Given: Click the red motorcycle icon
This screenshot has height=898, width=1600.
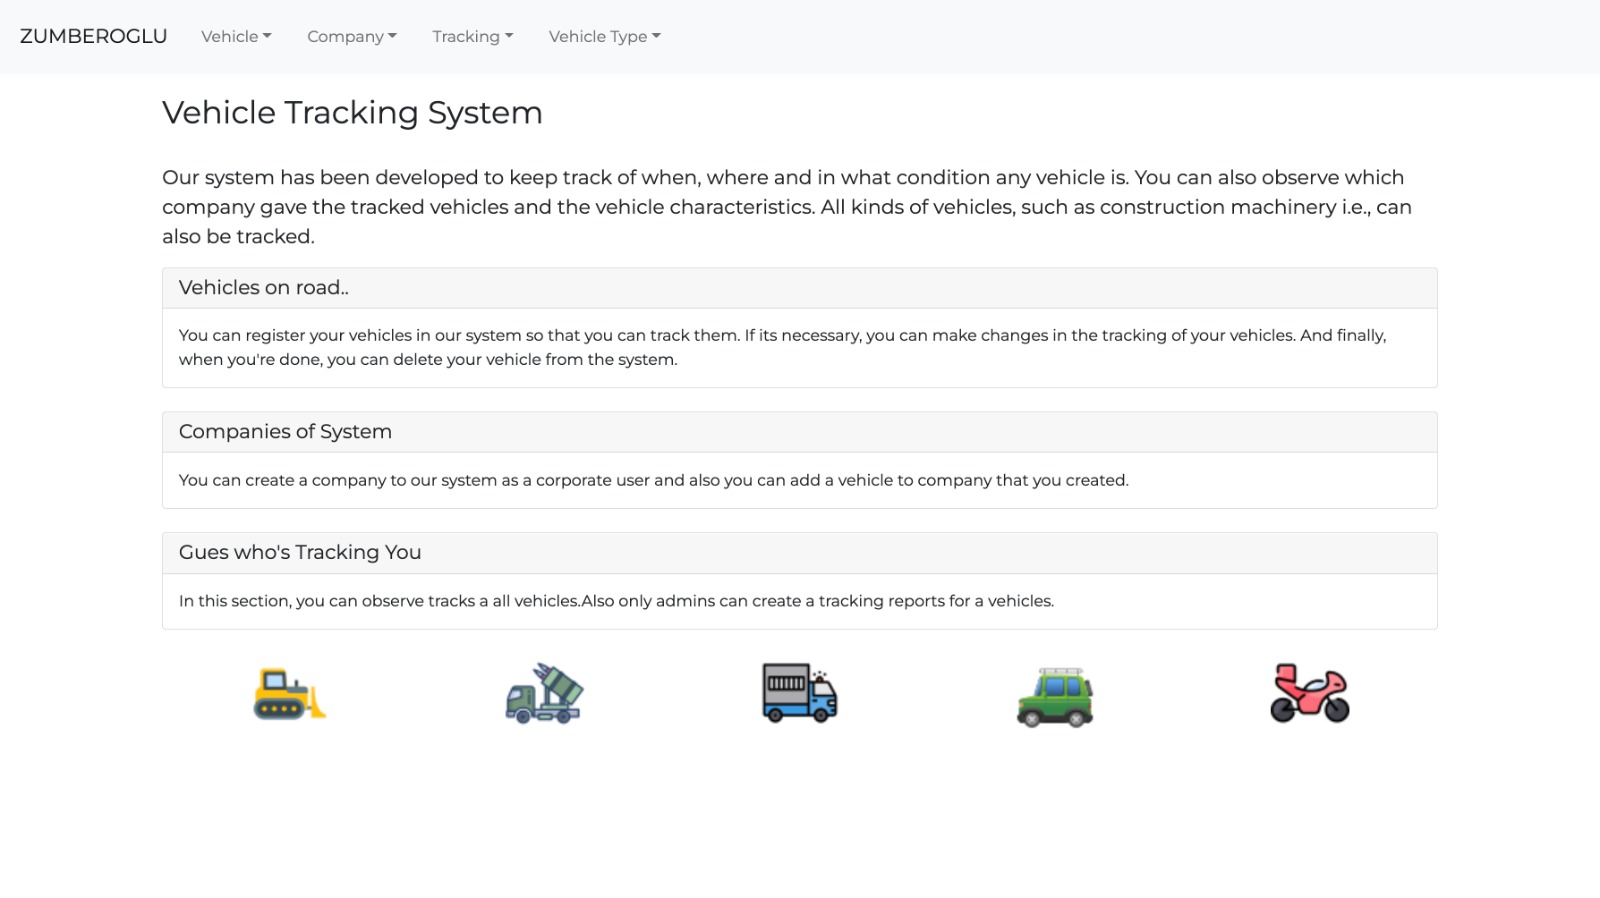Looking at the screenshot, I should point(1310,693).
